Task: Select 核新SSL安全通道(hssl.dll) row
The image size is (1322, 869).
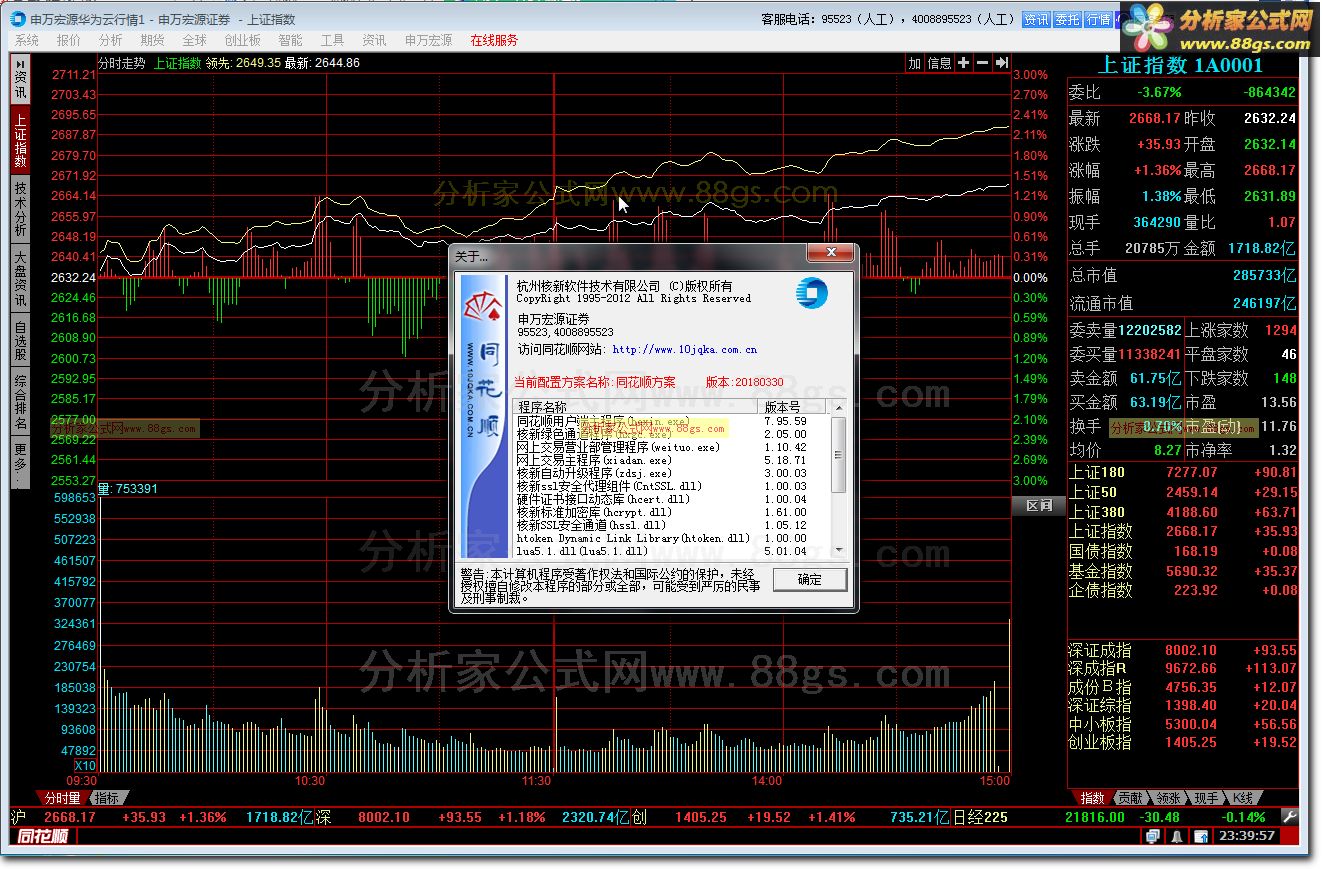Action: 670,525
